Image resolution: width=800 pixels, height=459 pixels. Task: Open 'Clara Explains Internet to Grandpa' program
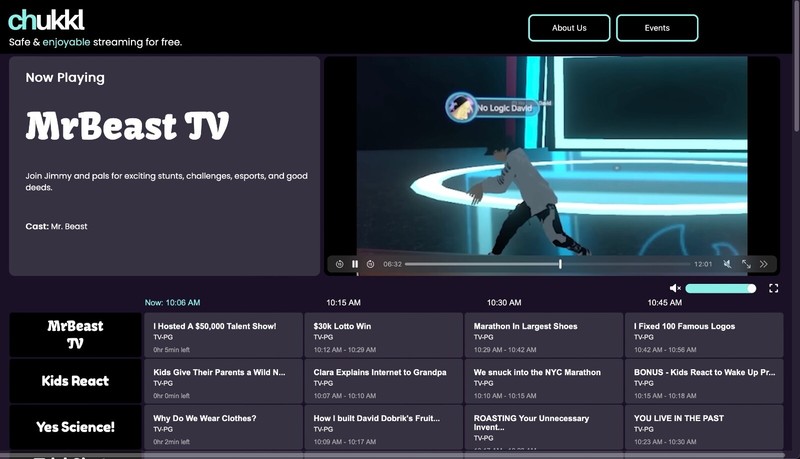[x=384, y=381]
